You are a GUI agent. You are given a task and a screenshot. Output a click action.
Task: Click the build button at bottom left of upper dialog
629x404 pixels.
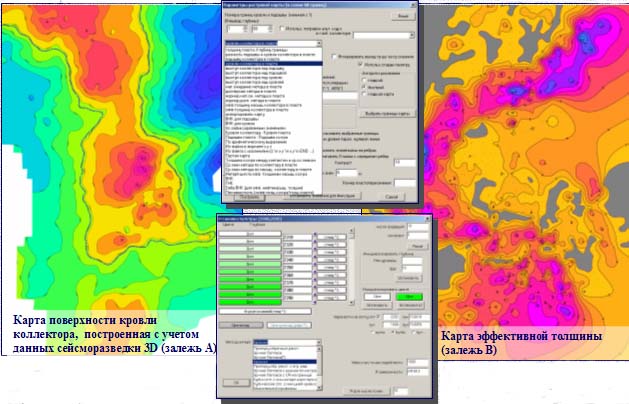pyautogui.click(x=249, y=197)
